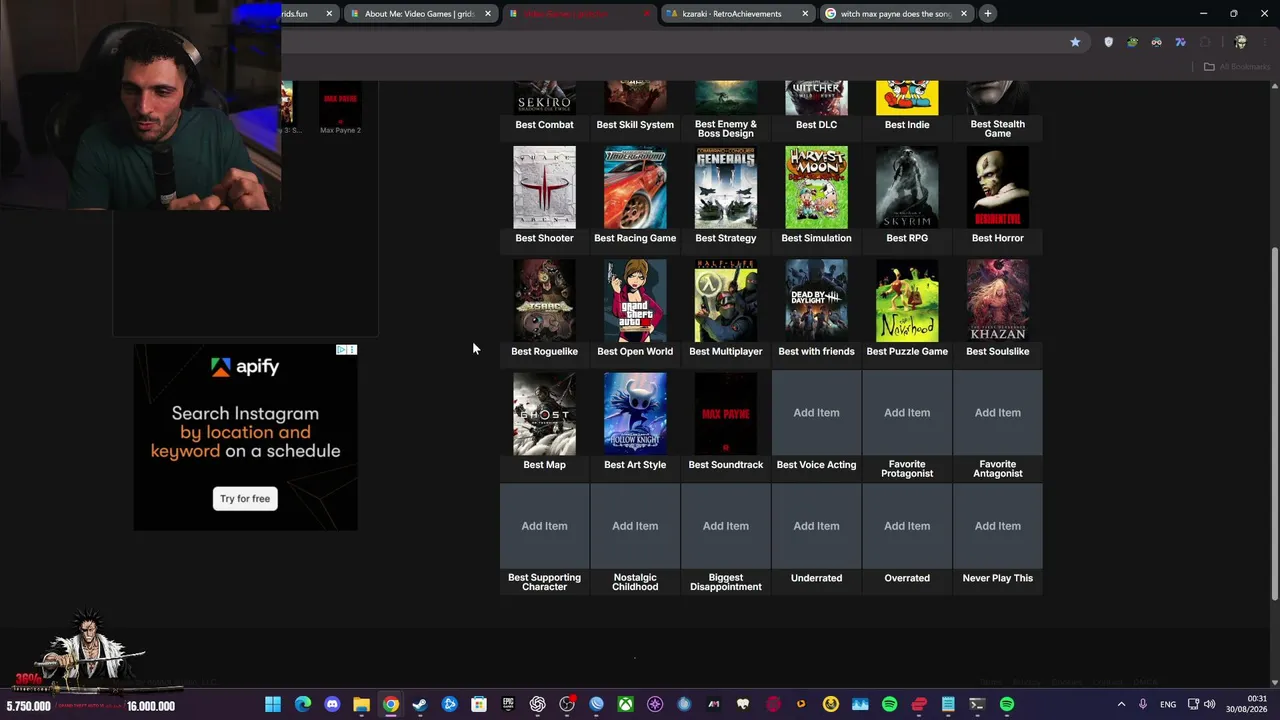1280x720 pixels.
Task: Open ChatGPT from the taskbar
Action: 538,705
